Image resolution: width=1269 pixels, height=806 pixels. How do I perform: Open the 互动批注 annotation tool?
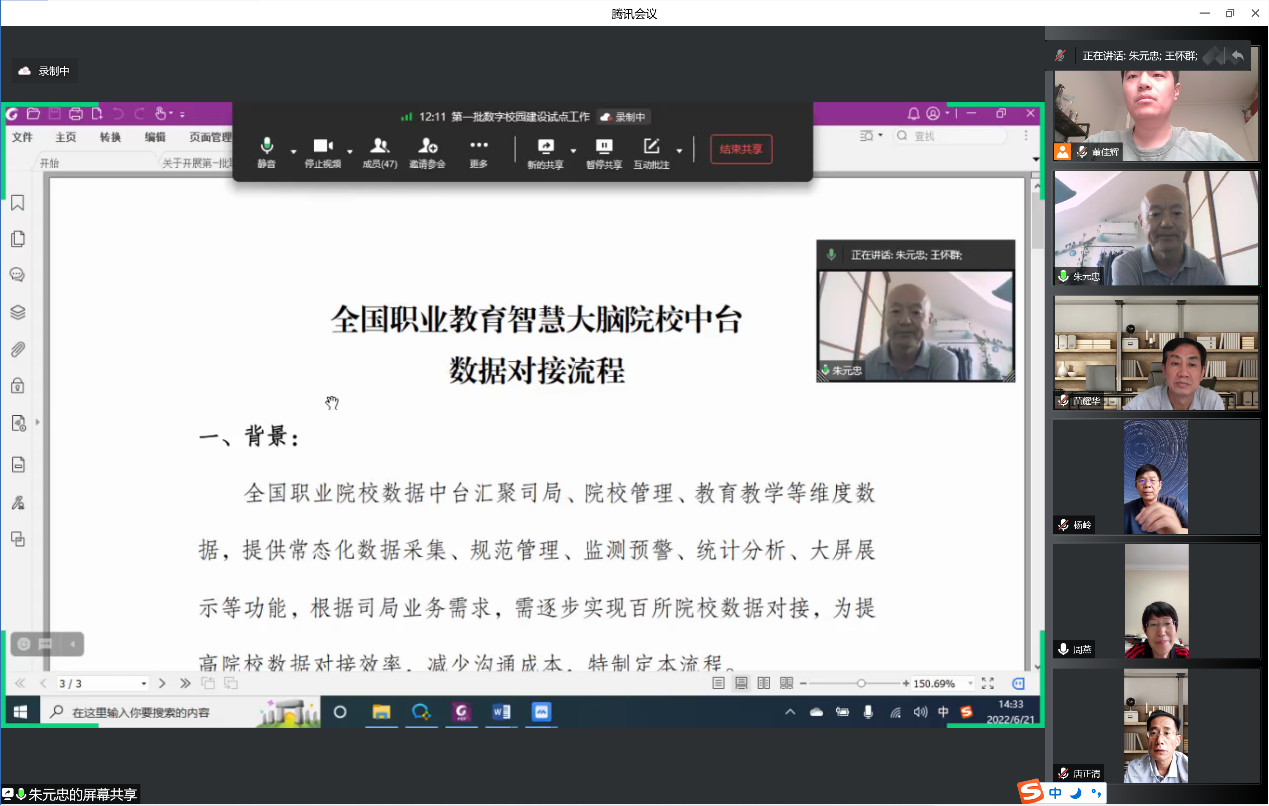pos(651,151)
